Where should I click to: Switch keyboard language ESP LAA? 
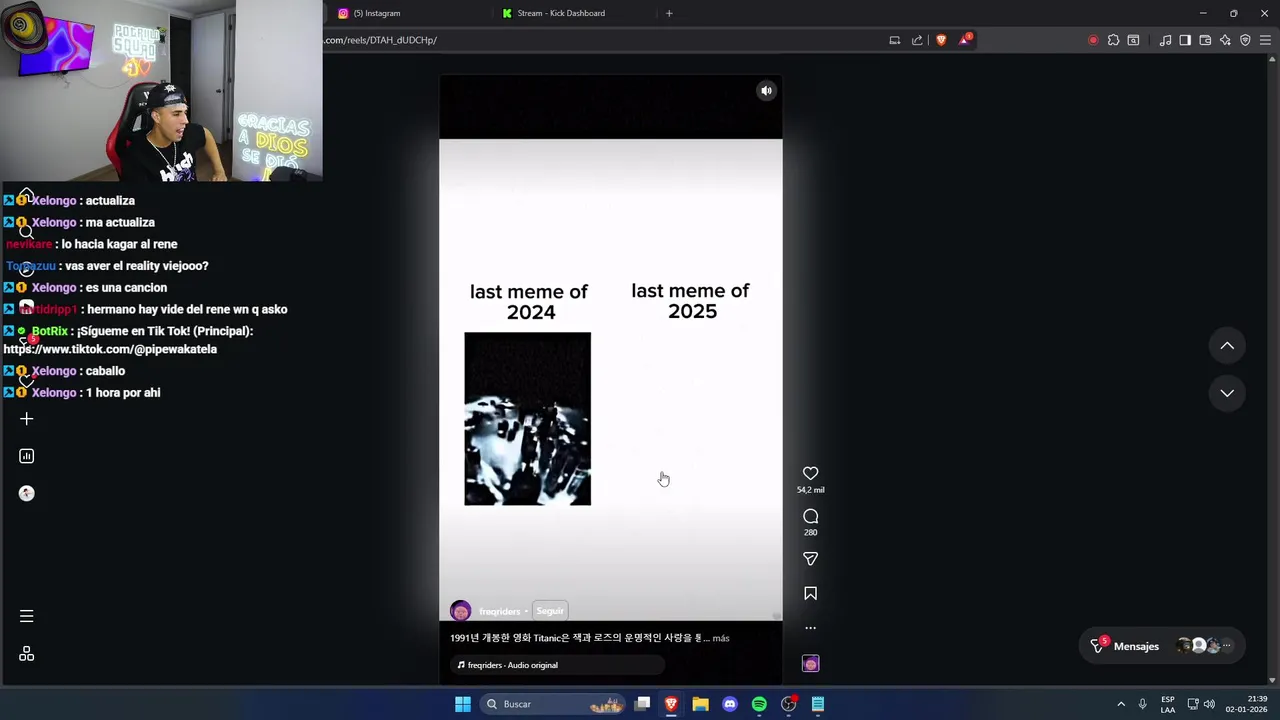click(x=1168, y=704)
